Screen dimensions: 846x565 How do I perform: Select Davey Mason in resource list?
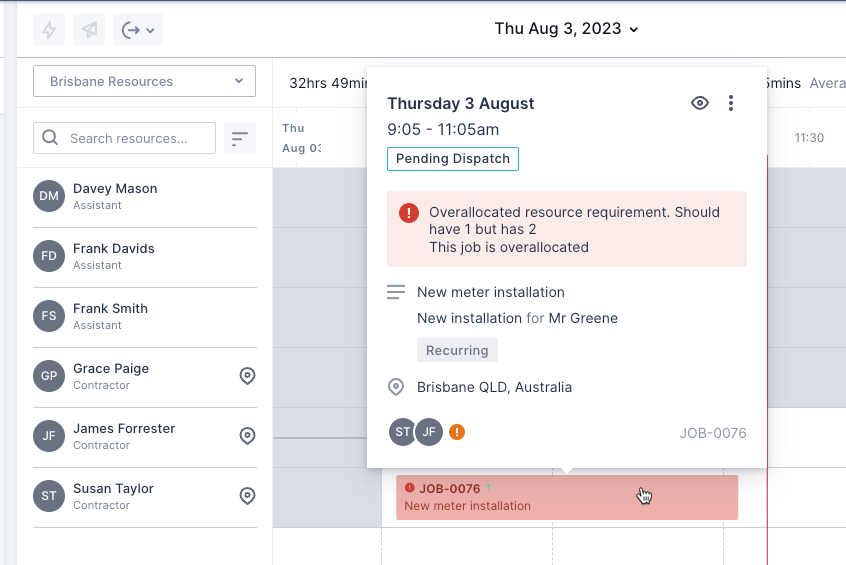[x=115, y=196]
